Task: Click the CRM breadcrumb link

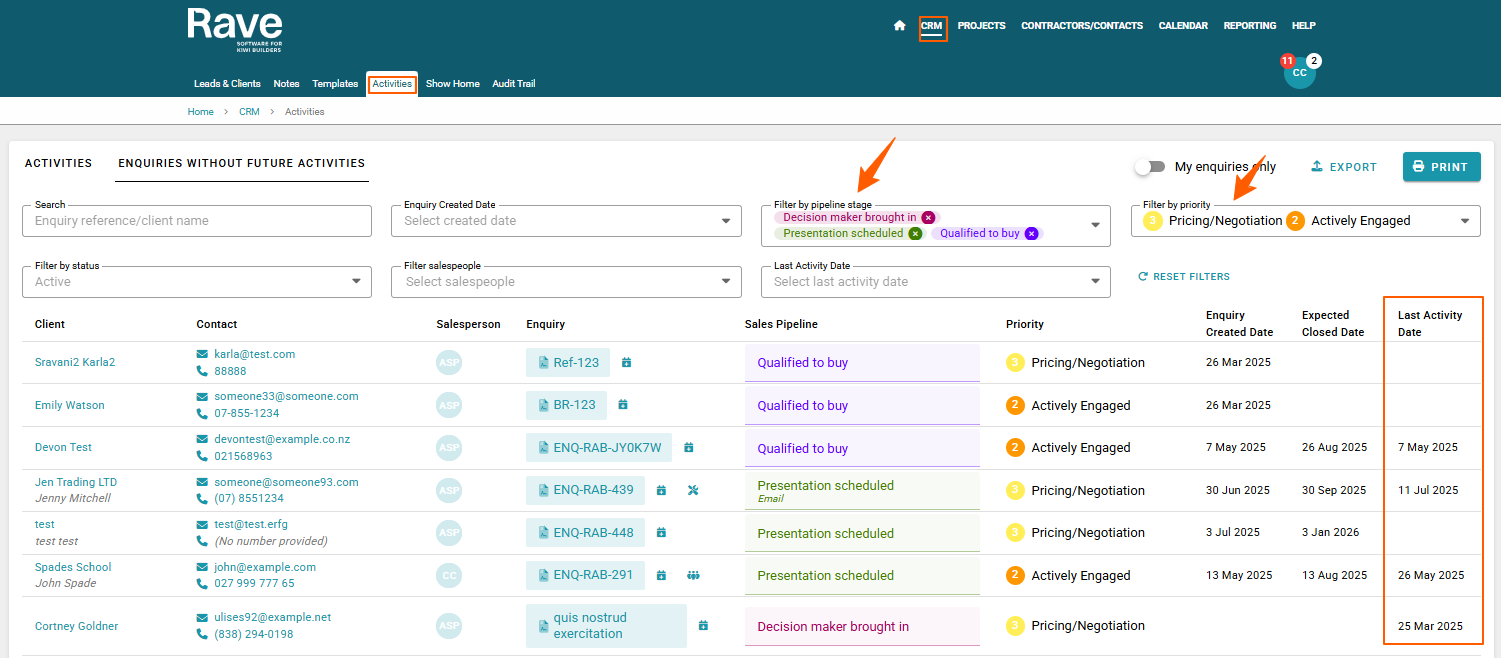Action: point(249,112)
